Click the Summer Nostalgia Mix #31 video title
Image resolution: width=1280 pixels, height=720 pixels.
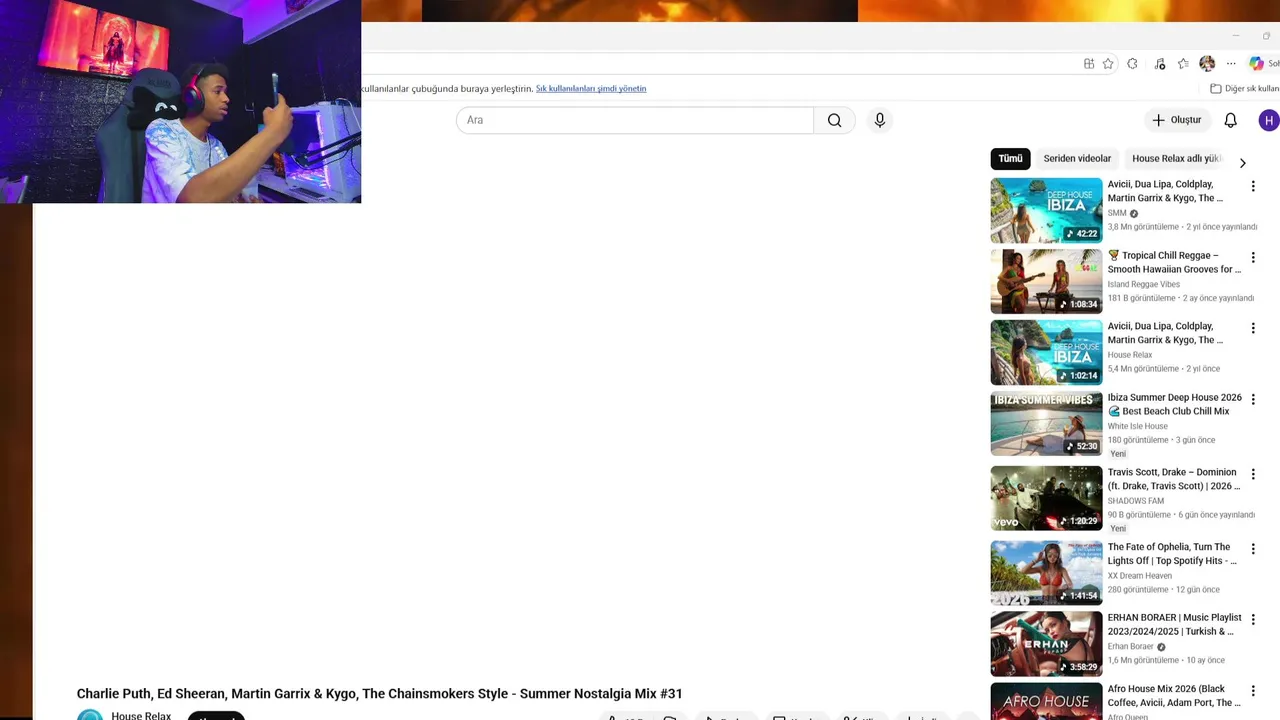[x=379, y=694]
